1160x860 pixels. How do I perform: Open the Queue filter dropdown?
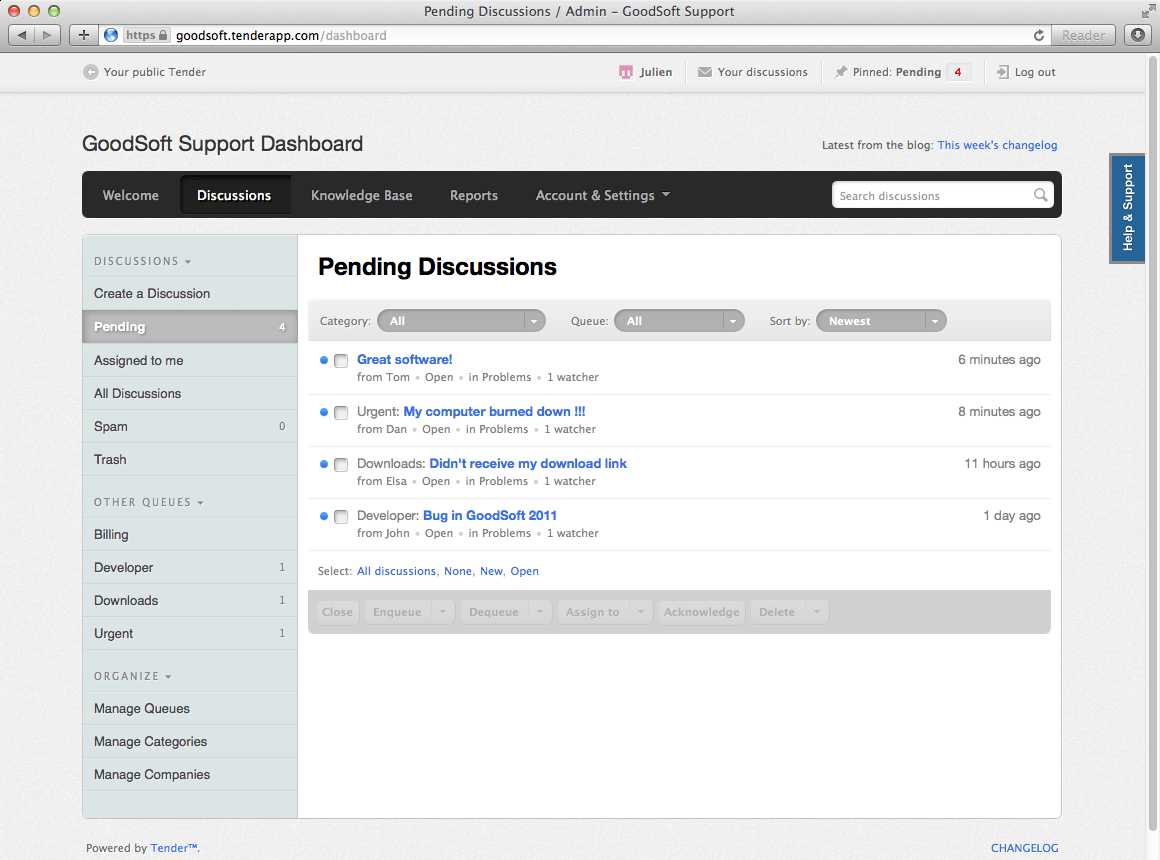pos(679,320)
